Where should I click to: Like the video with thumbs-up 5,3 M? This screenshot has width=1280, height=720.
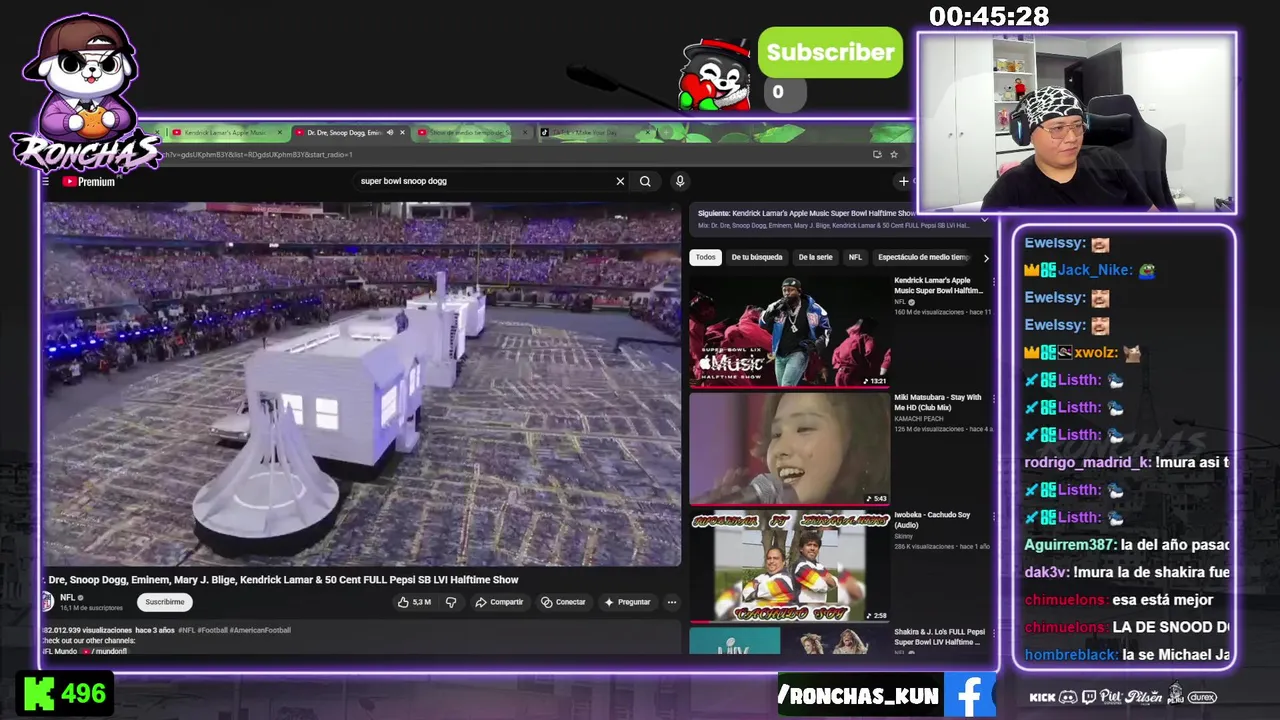(x=414, y=602)
